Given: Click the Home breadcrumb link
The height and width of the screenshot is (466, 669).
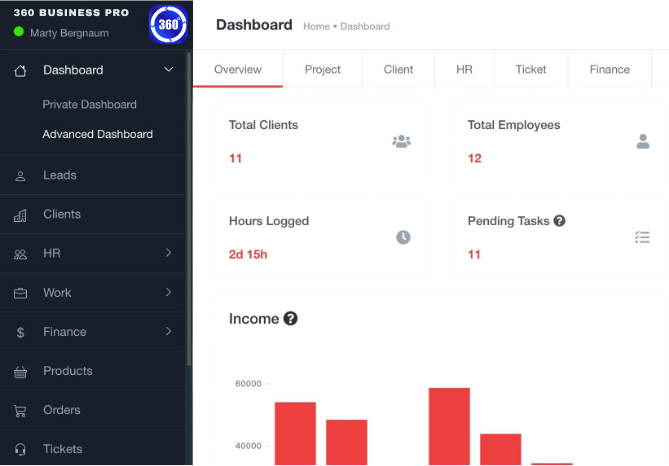Looking at the screenshot, I should (317, 26).
